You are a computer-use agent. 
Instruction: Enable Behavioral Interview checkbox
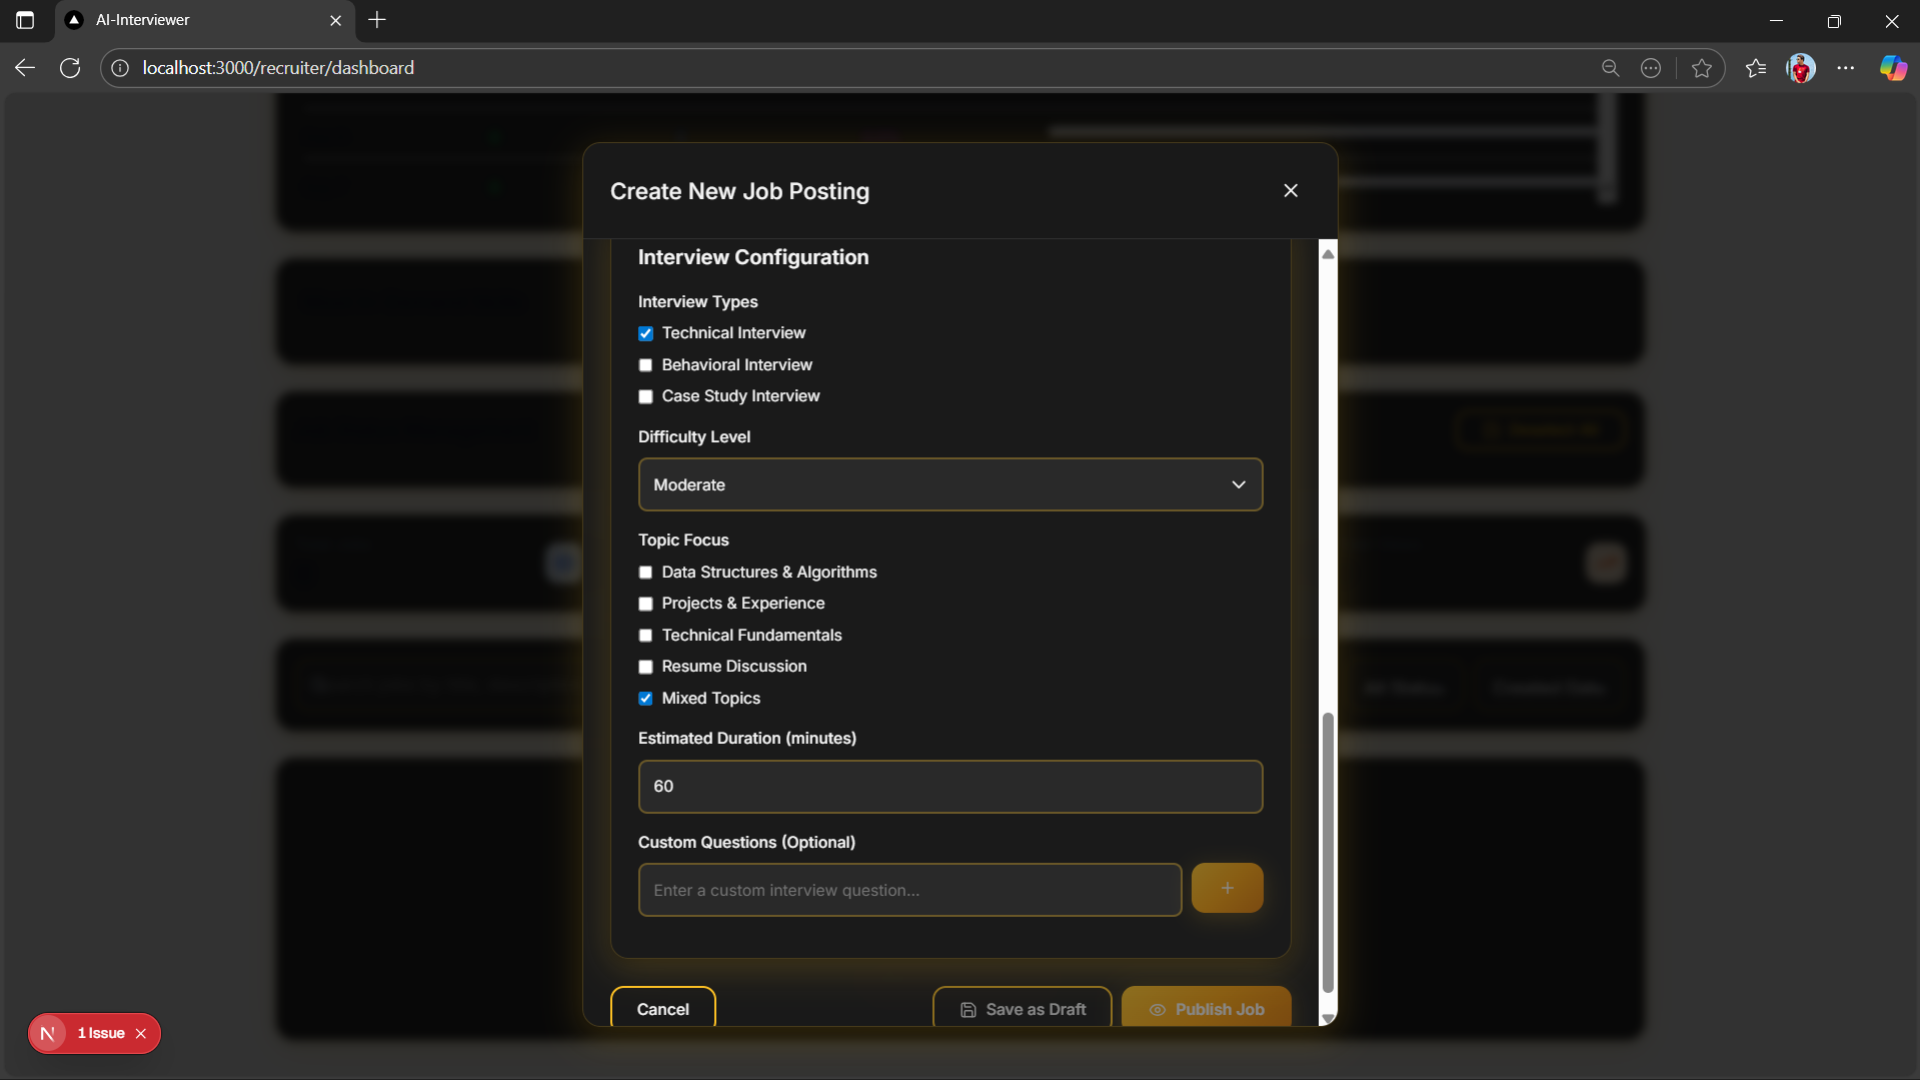click(x=646, y=365)
